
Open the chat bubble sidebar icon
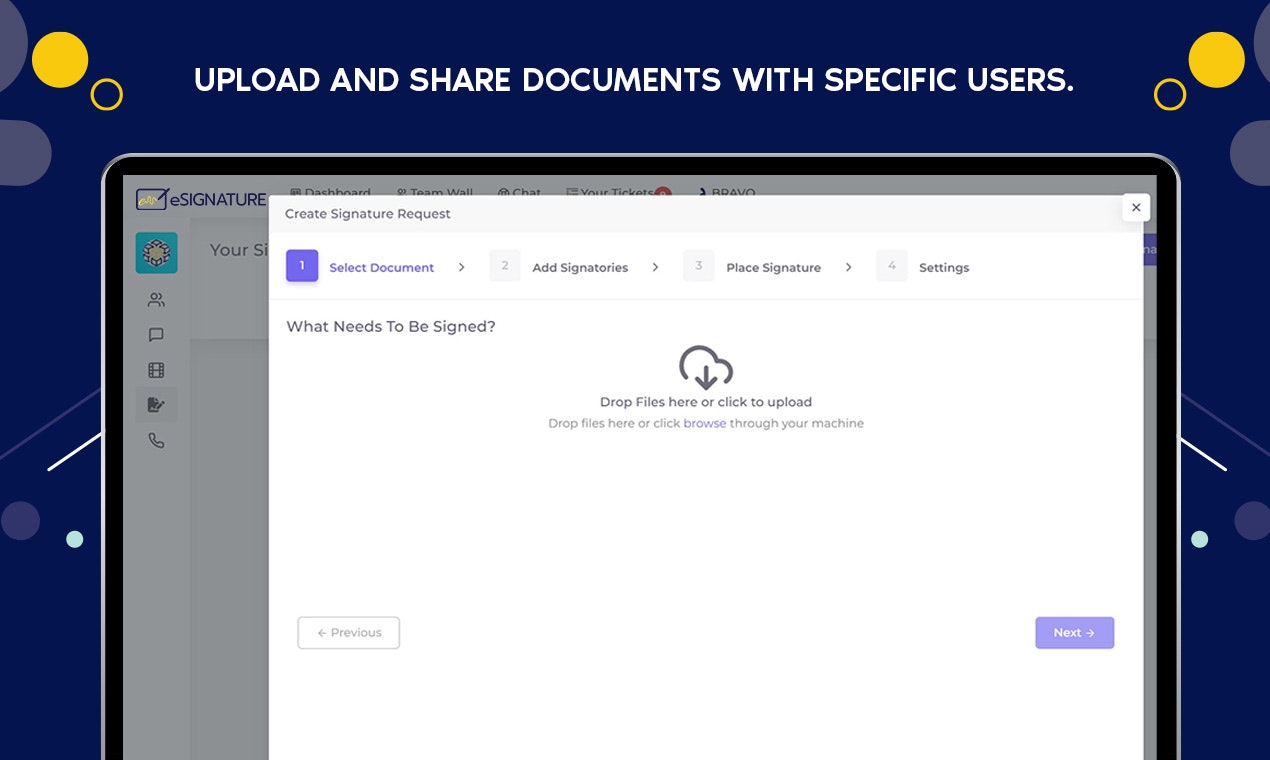click(156, 335)
